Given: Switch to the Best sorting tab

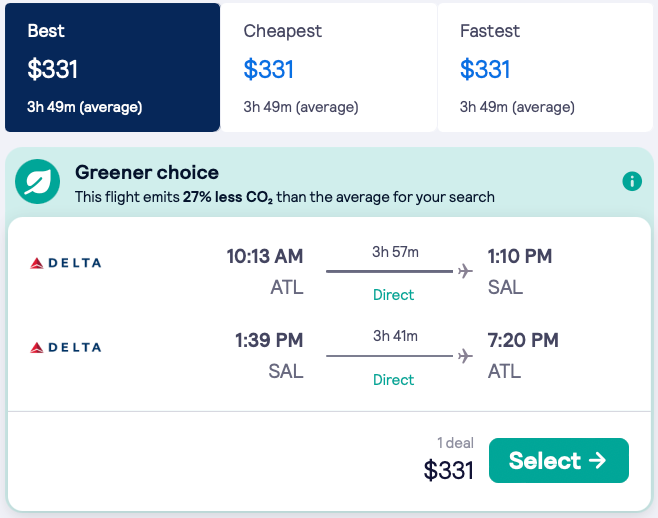Looking at the screenshot, I should tap(112, 67).
